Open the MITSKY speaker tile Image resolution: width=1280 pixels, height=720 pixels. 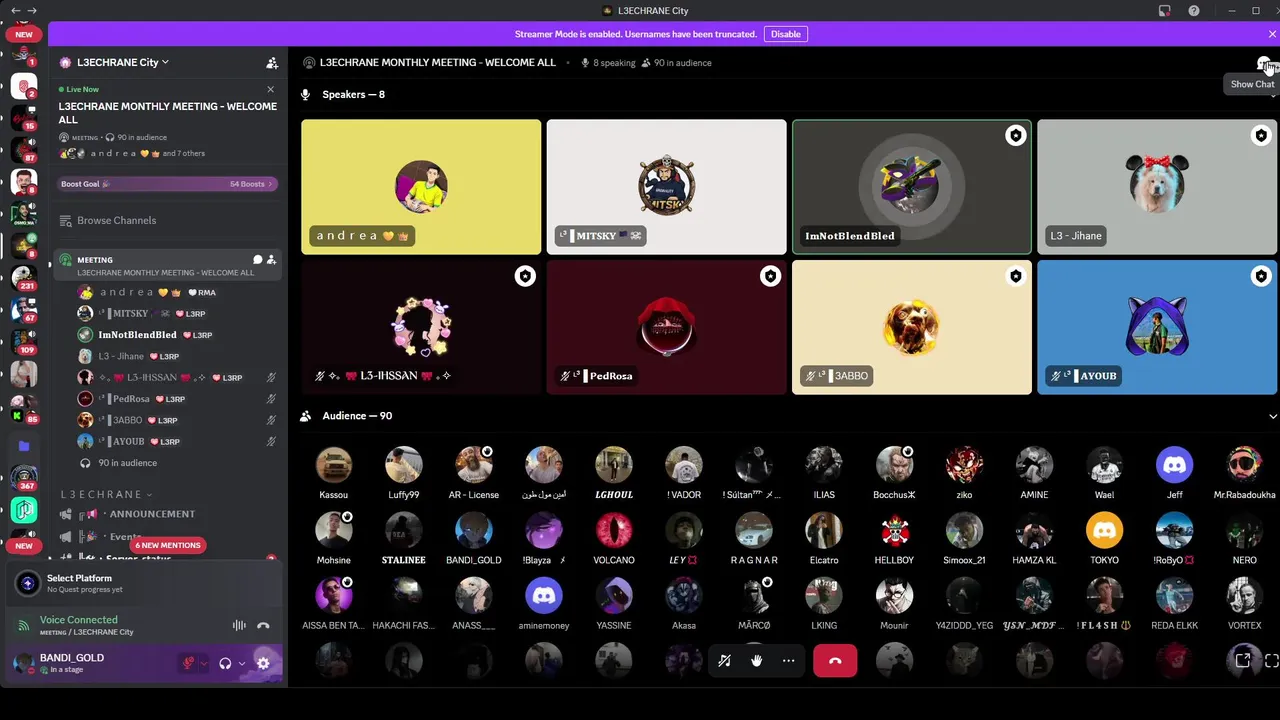point(666,187)
